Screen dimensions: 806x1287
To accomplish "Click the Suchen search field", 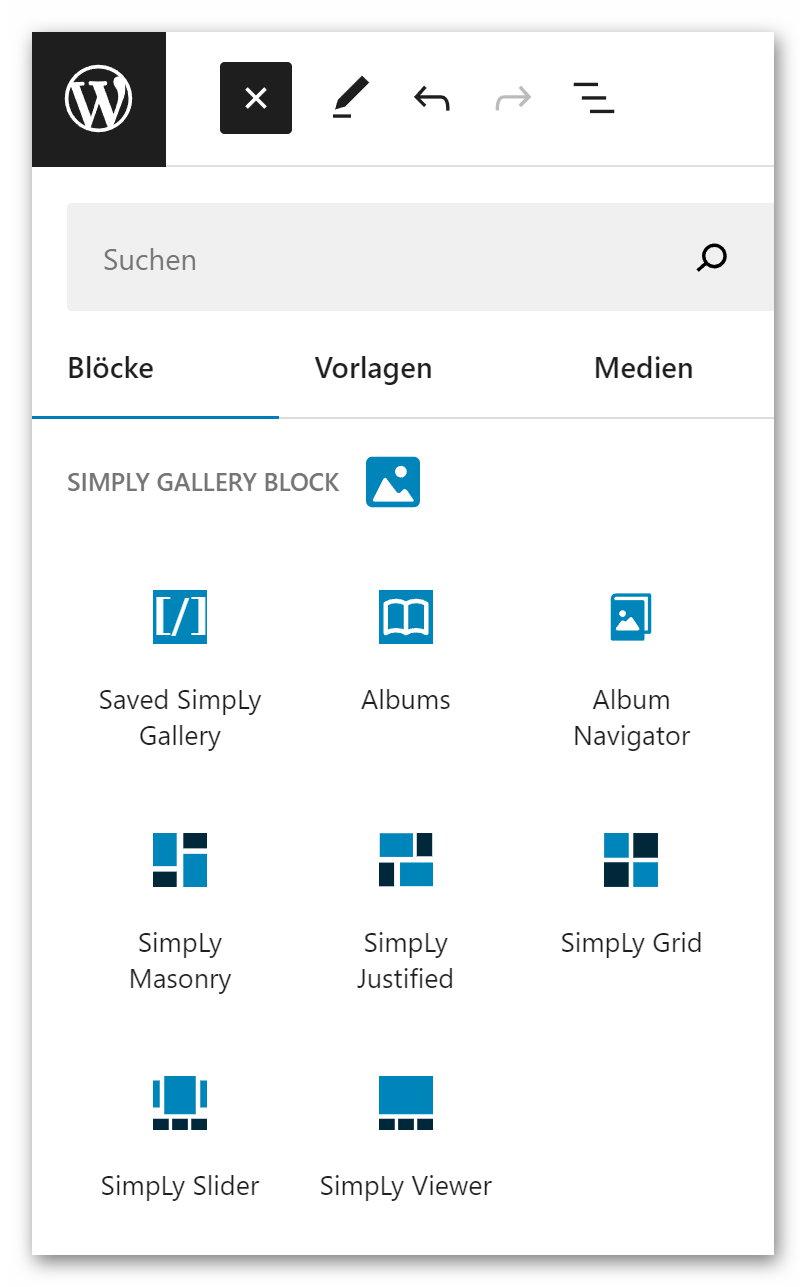I will 380,259.
